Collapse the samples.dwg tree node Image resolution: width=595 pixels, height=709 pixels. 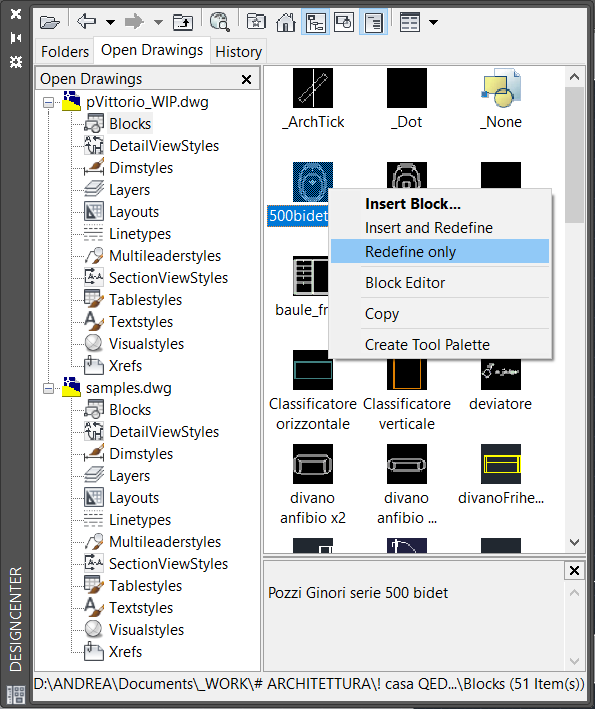48,388
